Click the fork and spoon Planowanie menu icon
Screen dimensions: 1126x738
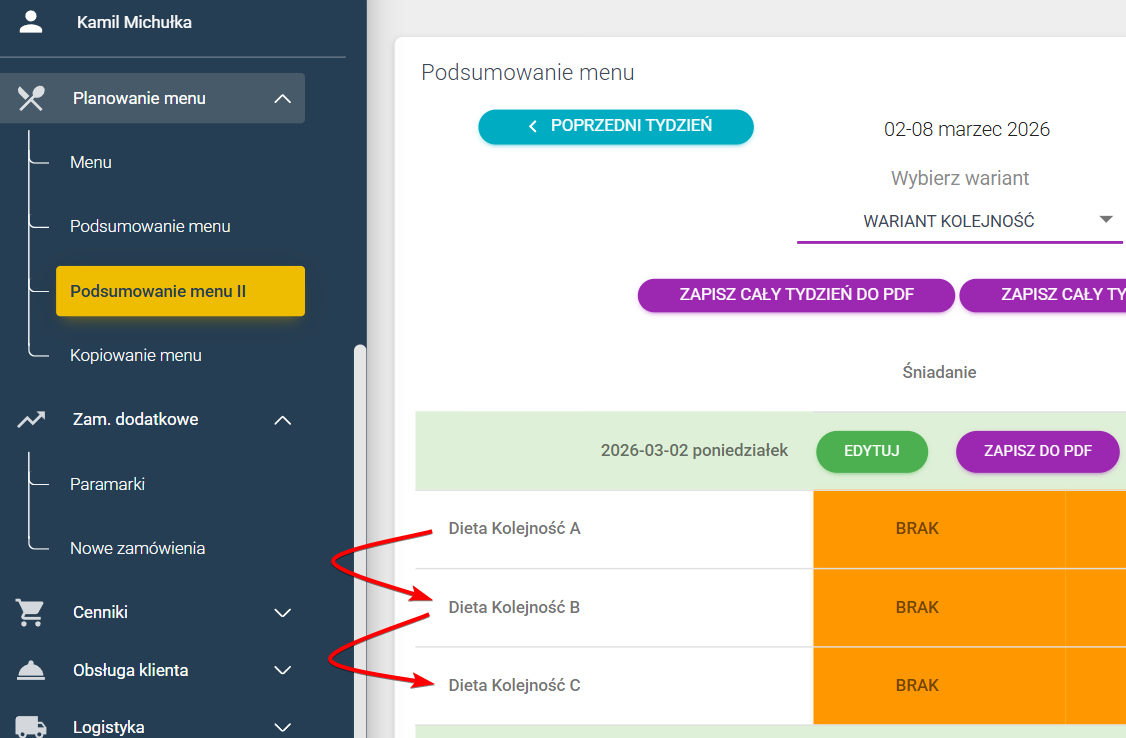[x=31, y=98]
